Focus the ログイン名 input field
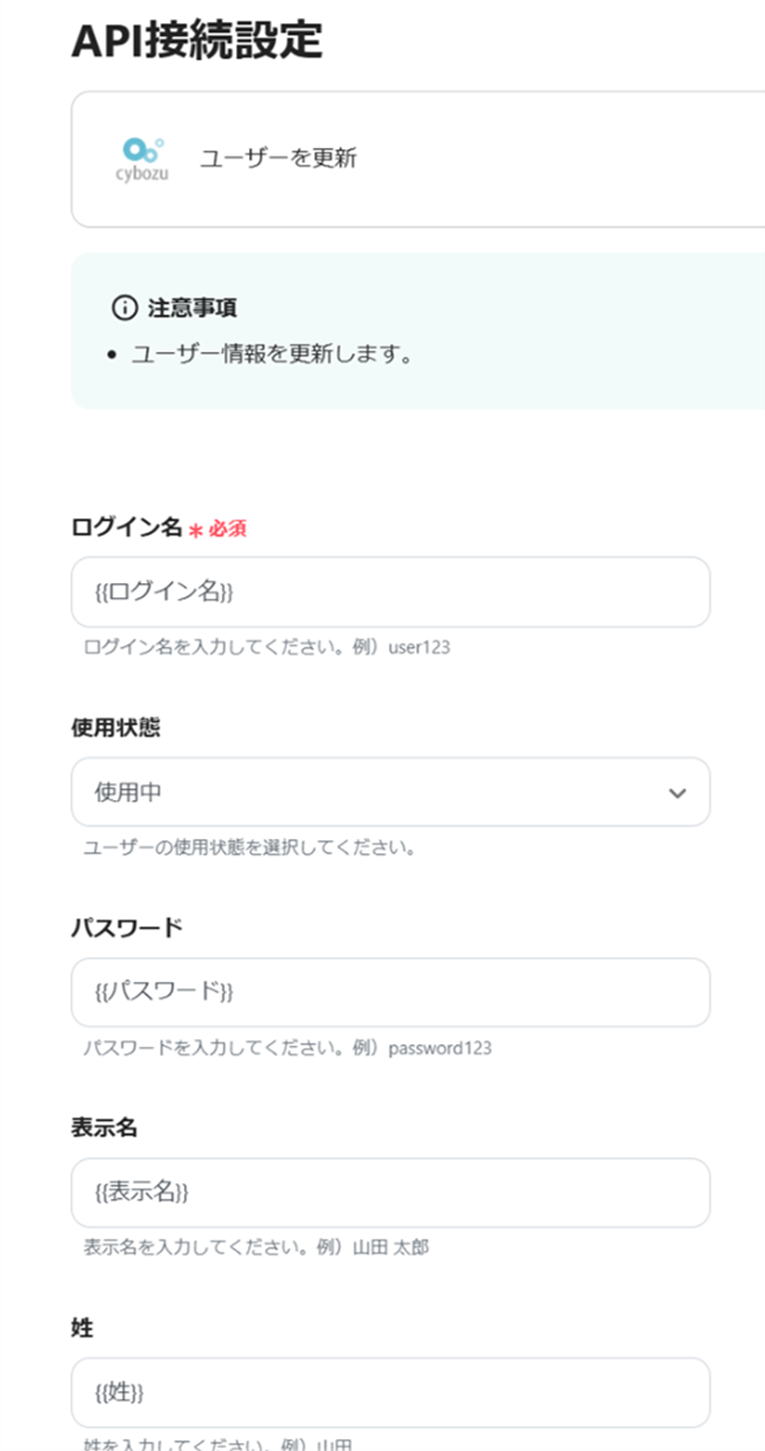 (390, 592)
